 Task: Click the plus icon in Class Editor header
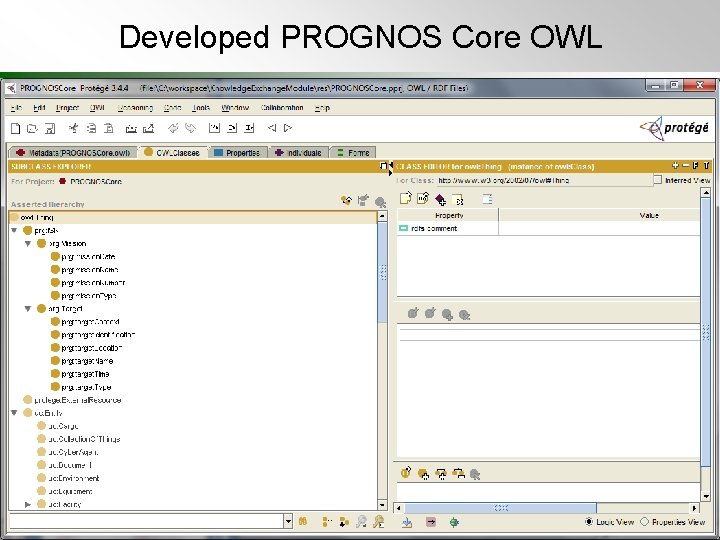pos(675,165)
